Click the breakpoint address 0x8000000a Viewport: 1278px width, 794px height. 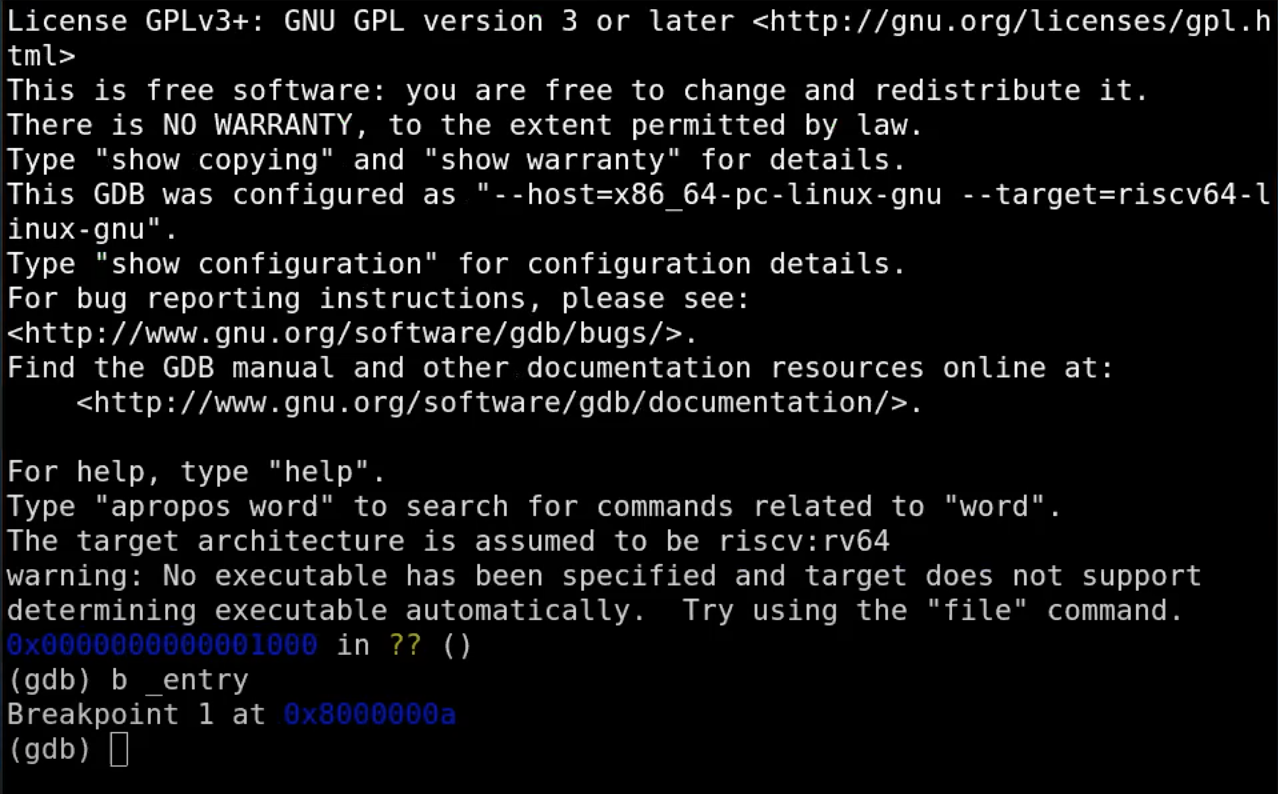pos(369,714)
